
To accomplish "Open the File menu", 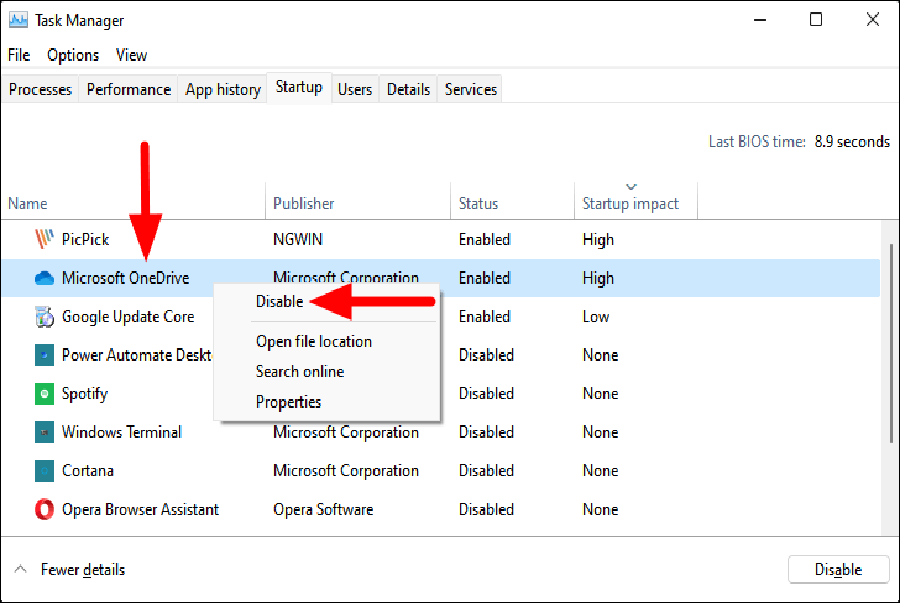I will tap(19, 55).
